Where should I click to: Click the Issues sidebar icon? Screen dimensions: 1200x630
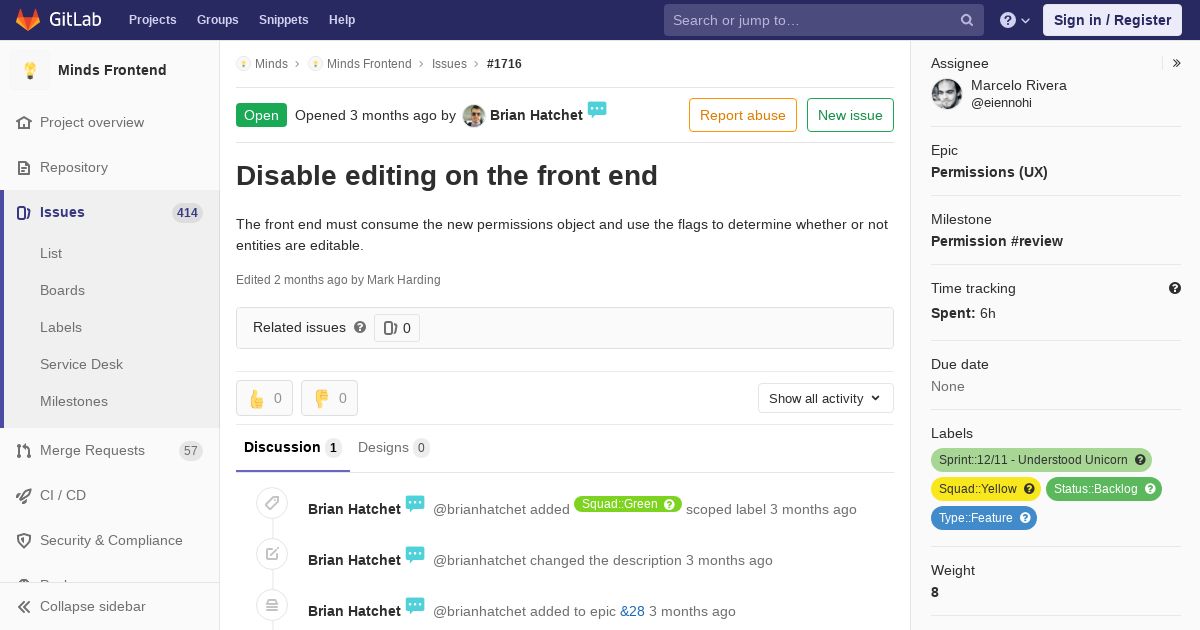(x=24, y=212)
